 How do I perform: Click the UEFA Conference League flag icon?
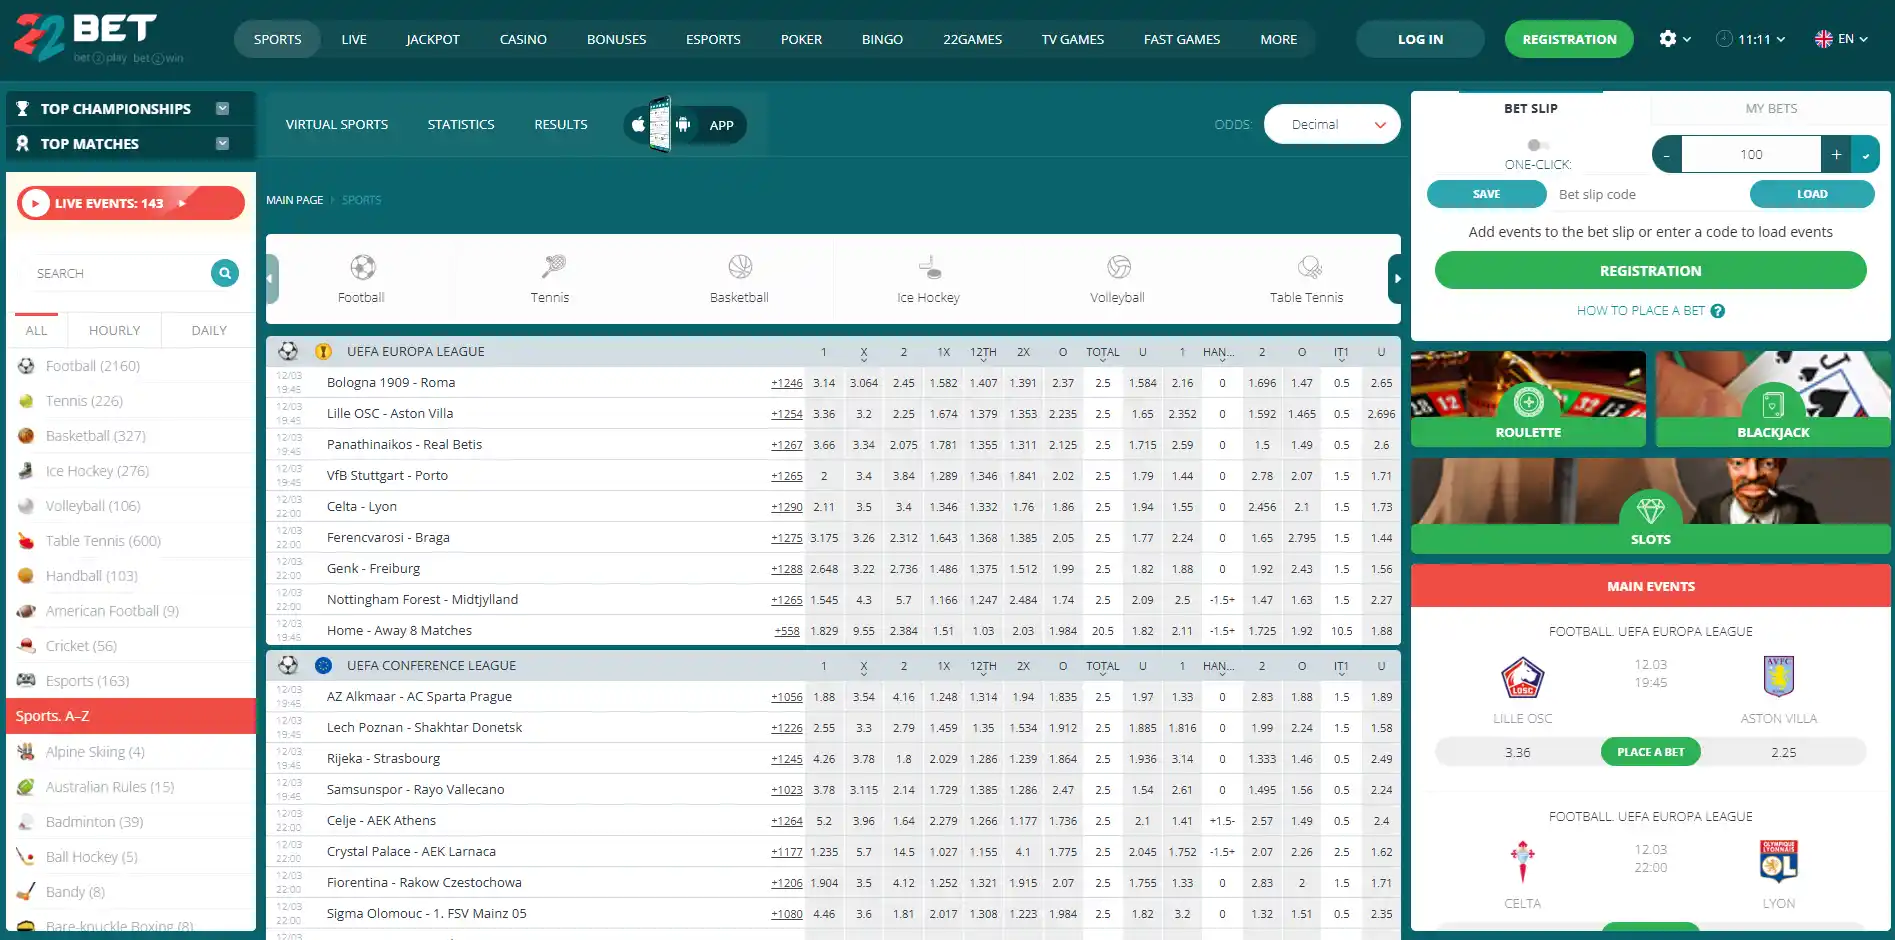[x=323, y=665]
